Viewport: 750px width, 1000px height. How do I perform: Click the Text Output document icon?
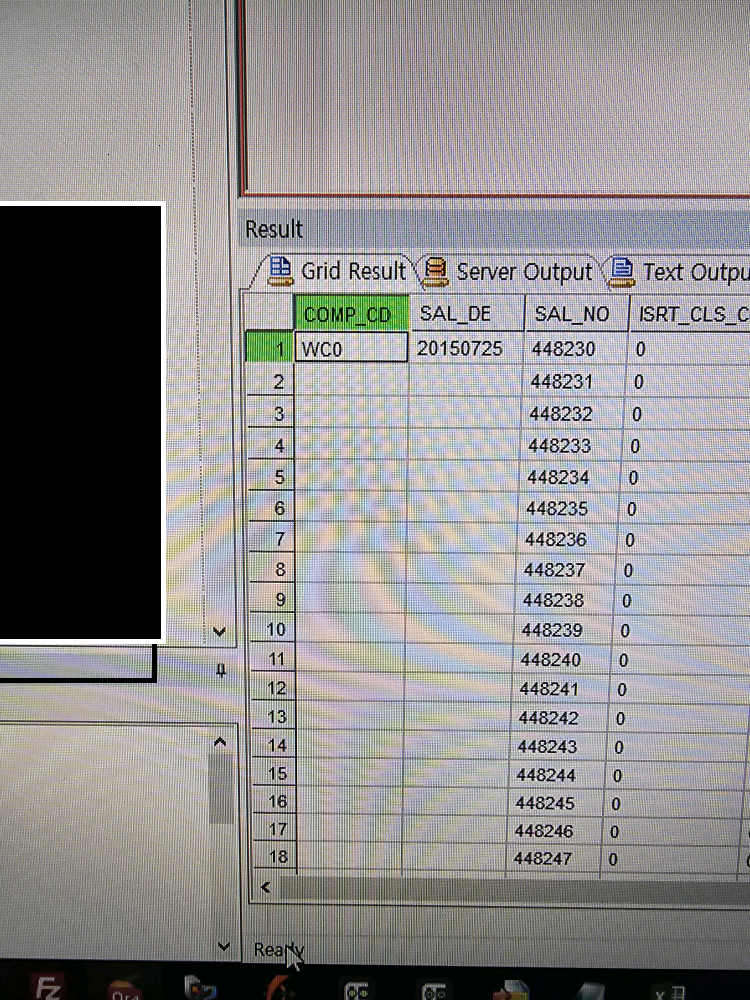click(x=622, y=271)
